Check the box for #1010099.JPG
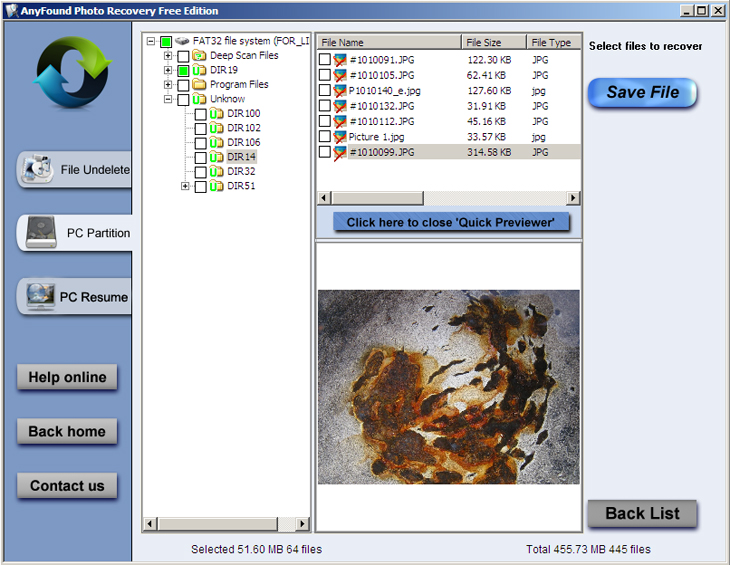Image resolution: width=730 pixels, height=565 pixels. [324, 152]
